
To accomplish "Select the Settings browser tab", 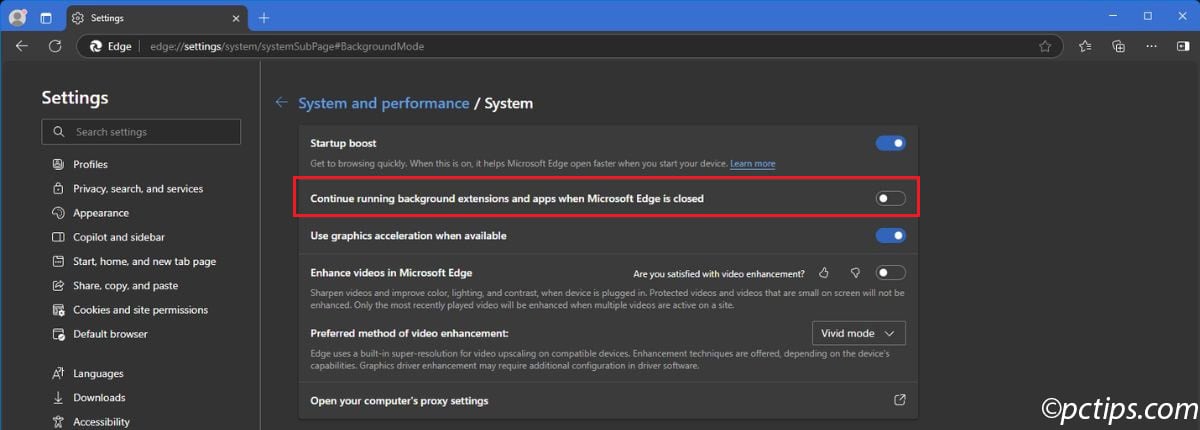I will 157,18.
